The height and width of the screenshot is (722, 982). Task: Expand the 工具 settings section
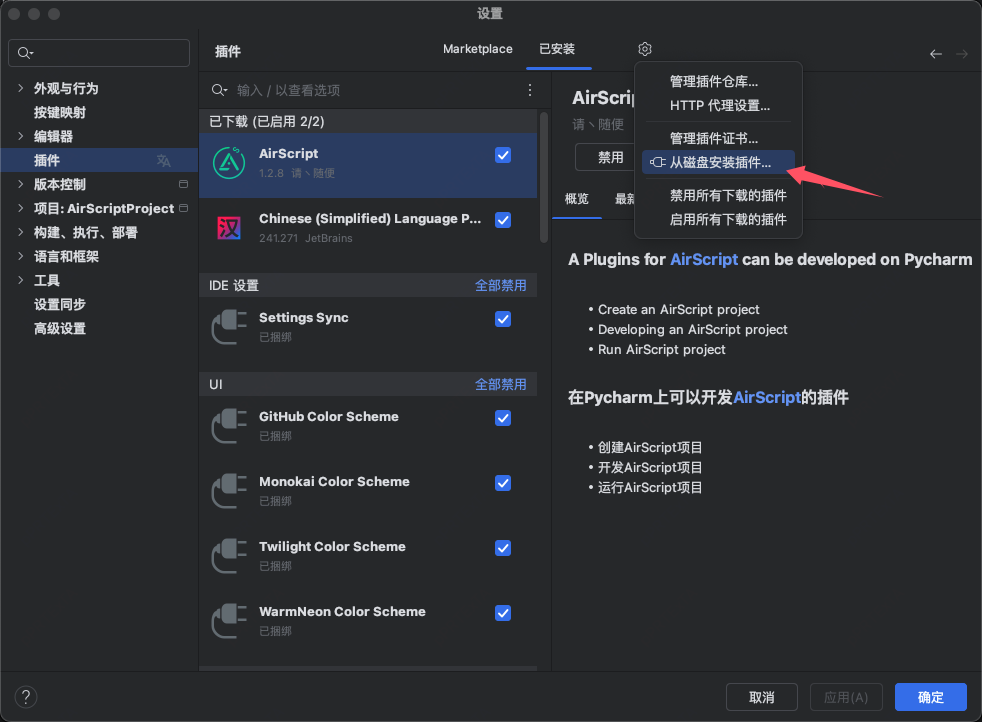[x=21, y=280]
